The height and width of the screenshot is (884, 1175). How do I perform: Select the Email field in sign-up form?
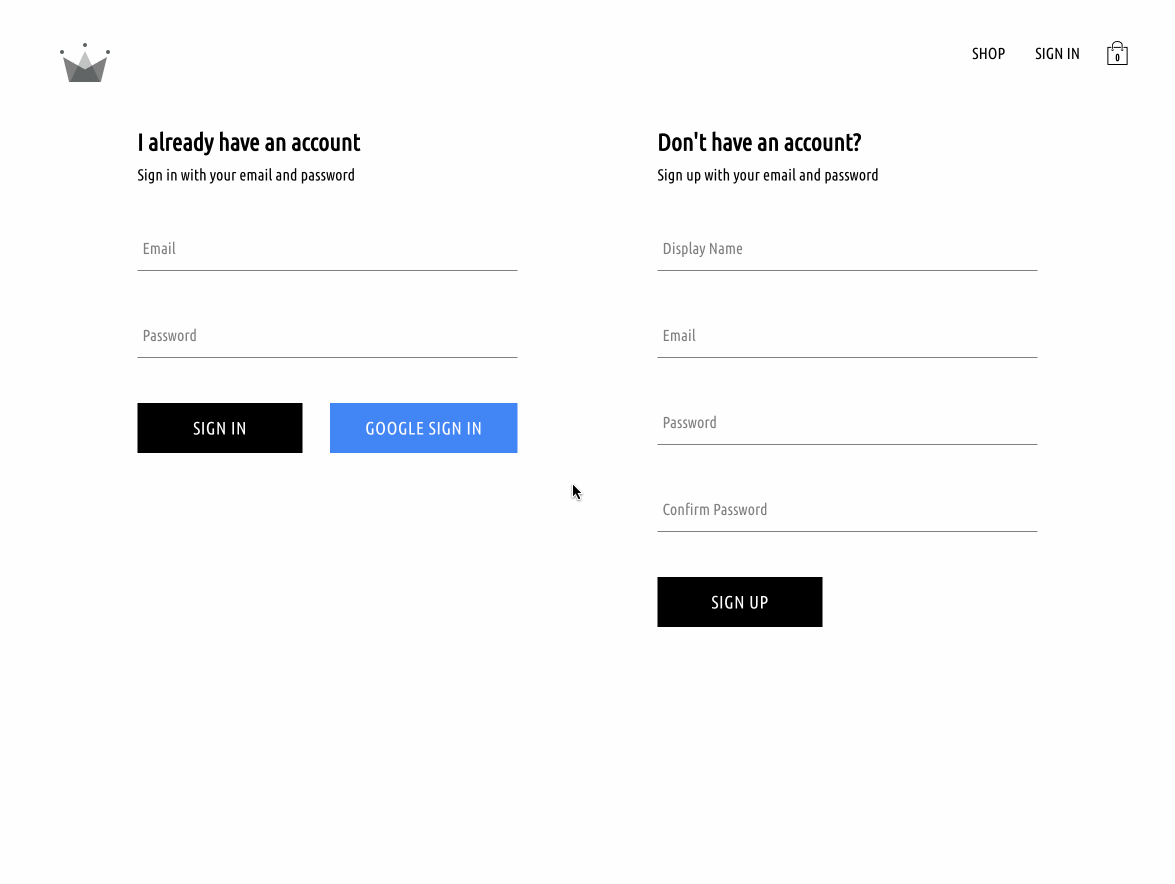coord(848,336)
